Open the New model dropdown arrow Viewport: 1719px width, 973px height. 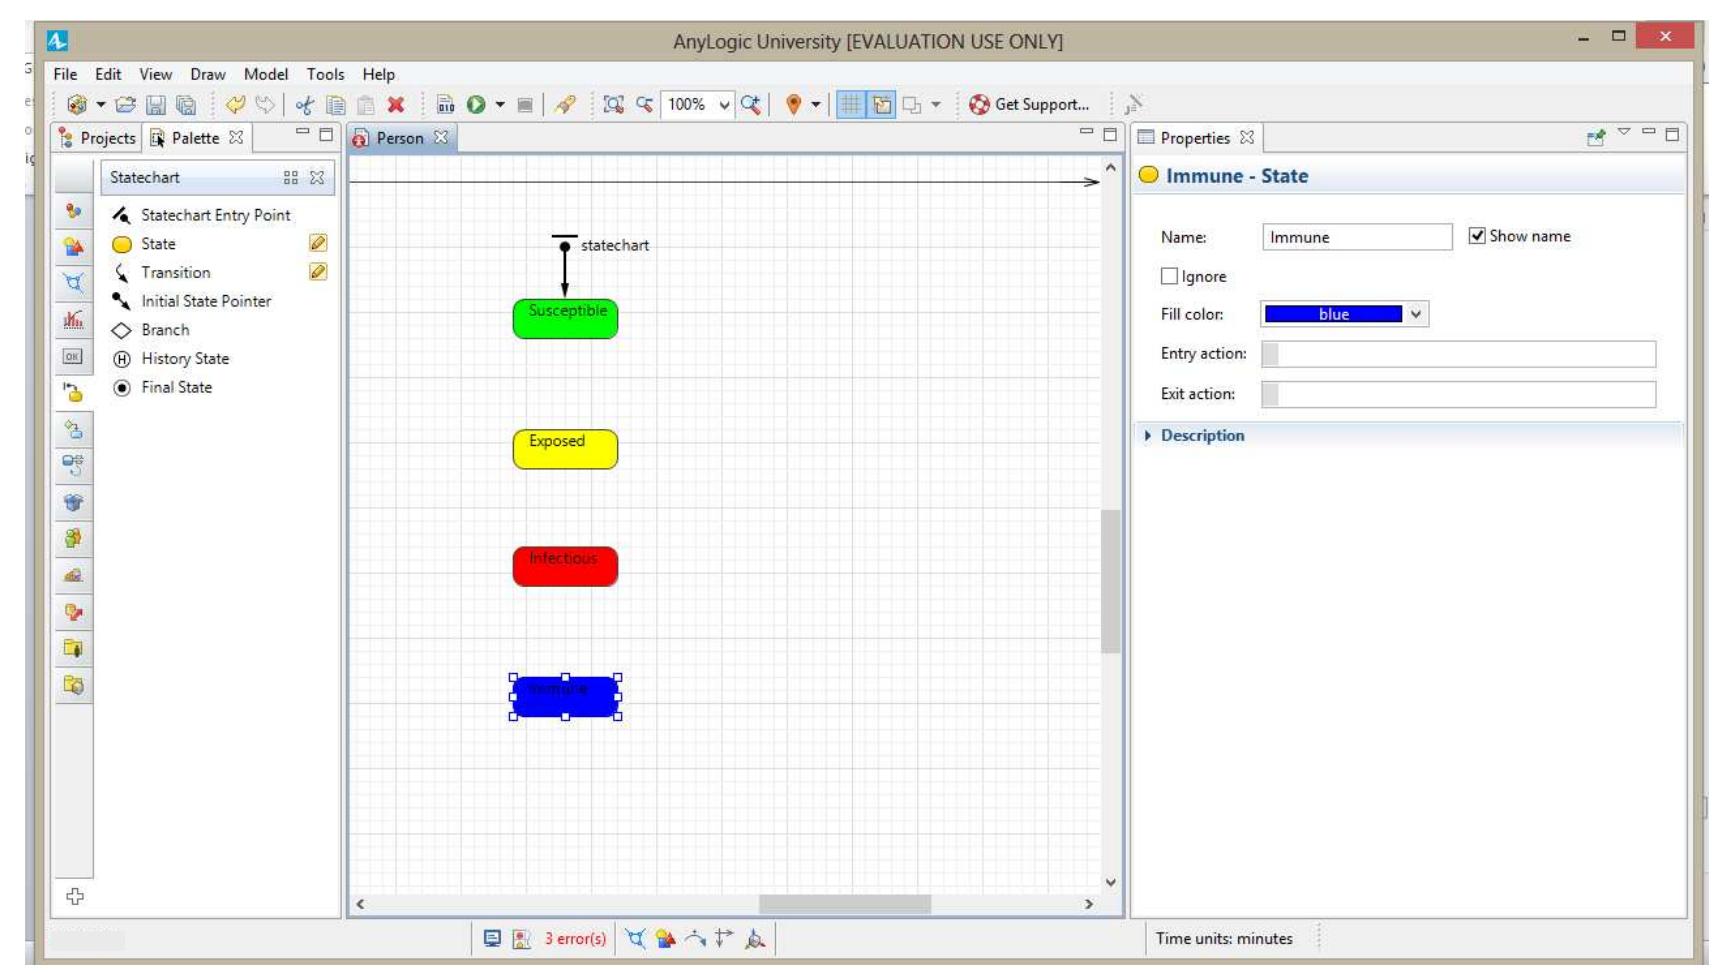[x=100, y=105]
